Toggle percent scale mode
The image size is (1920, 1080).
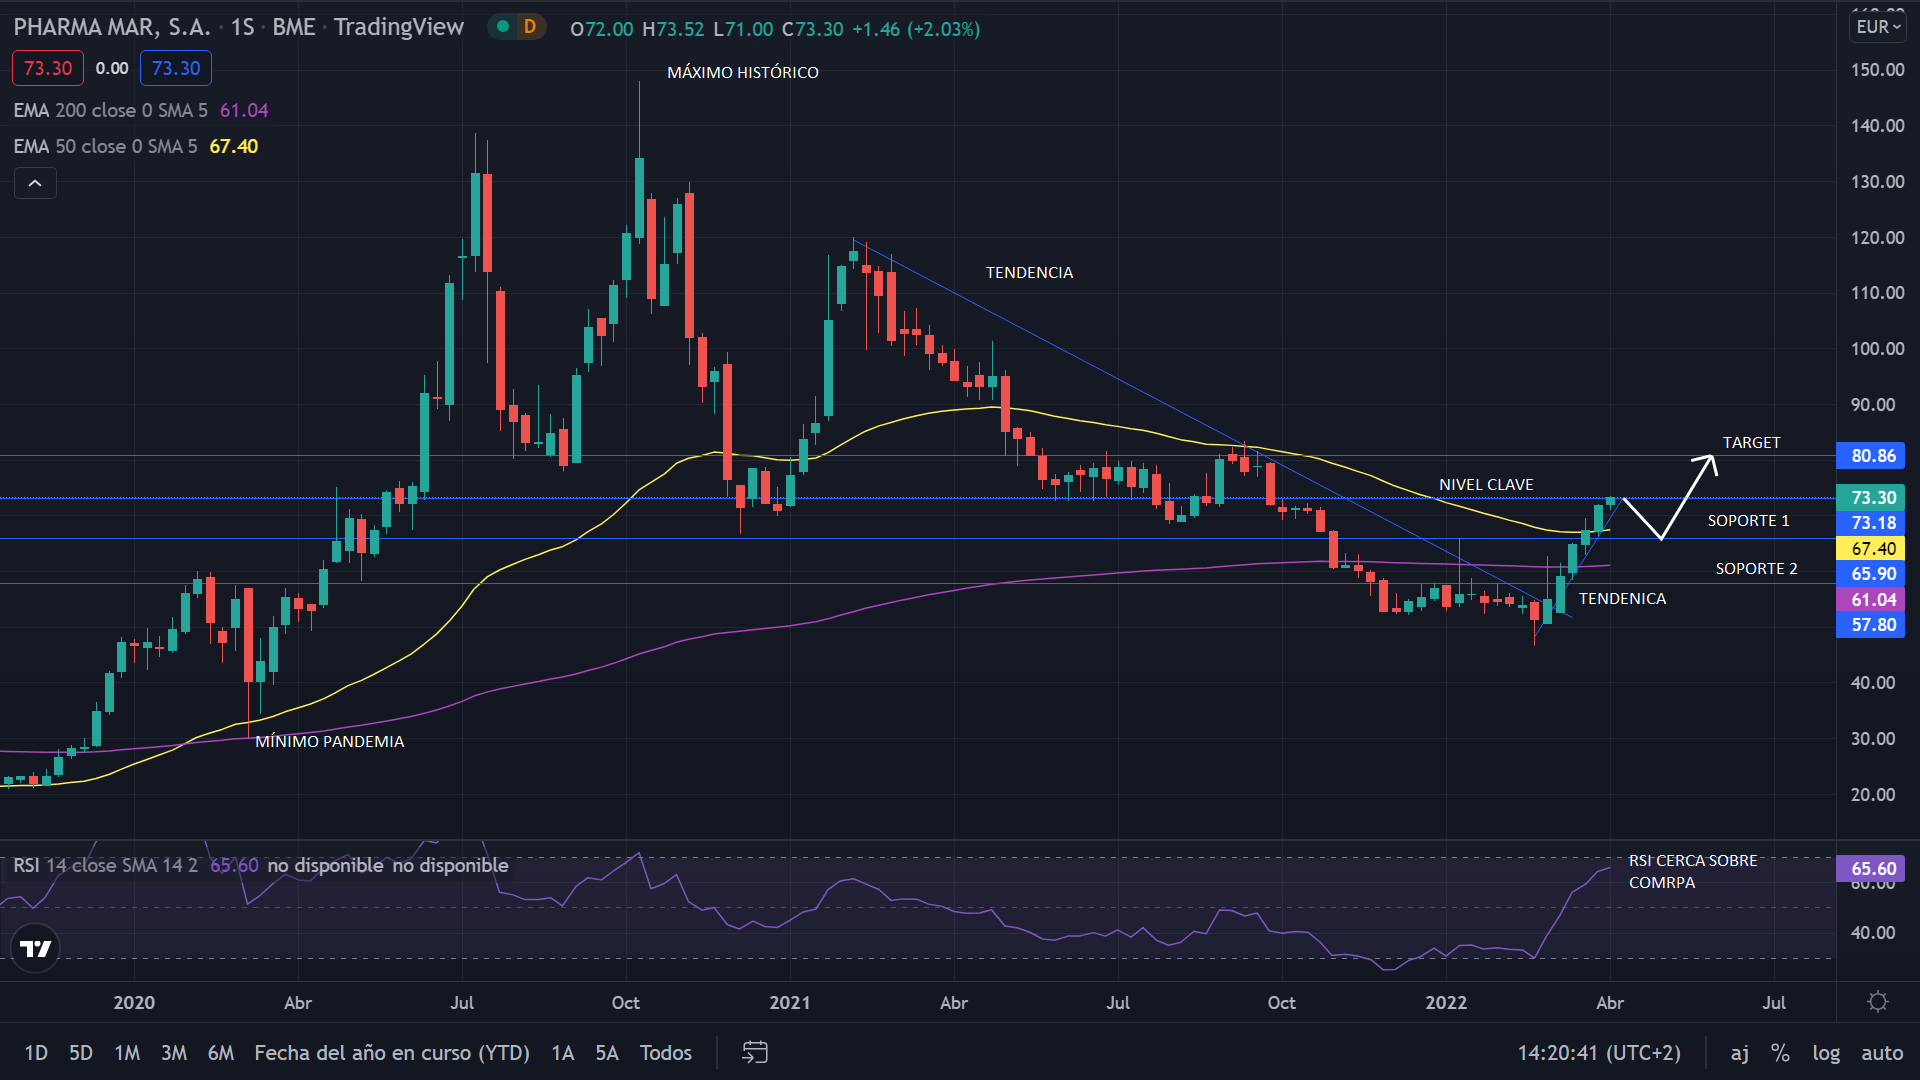(x=1780, y=1052)
